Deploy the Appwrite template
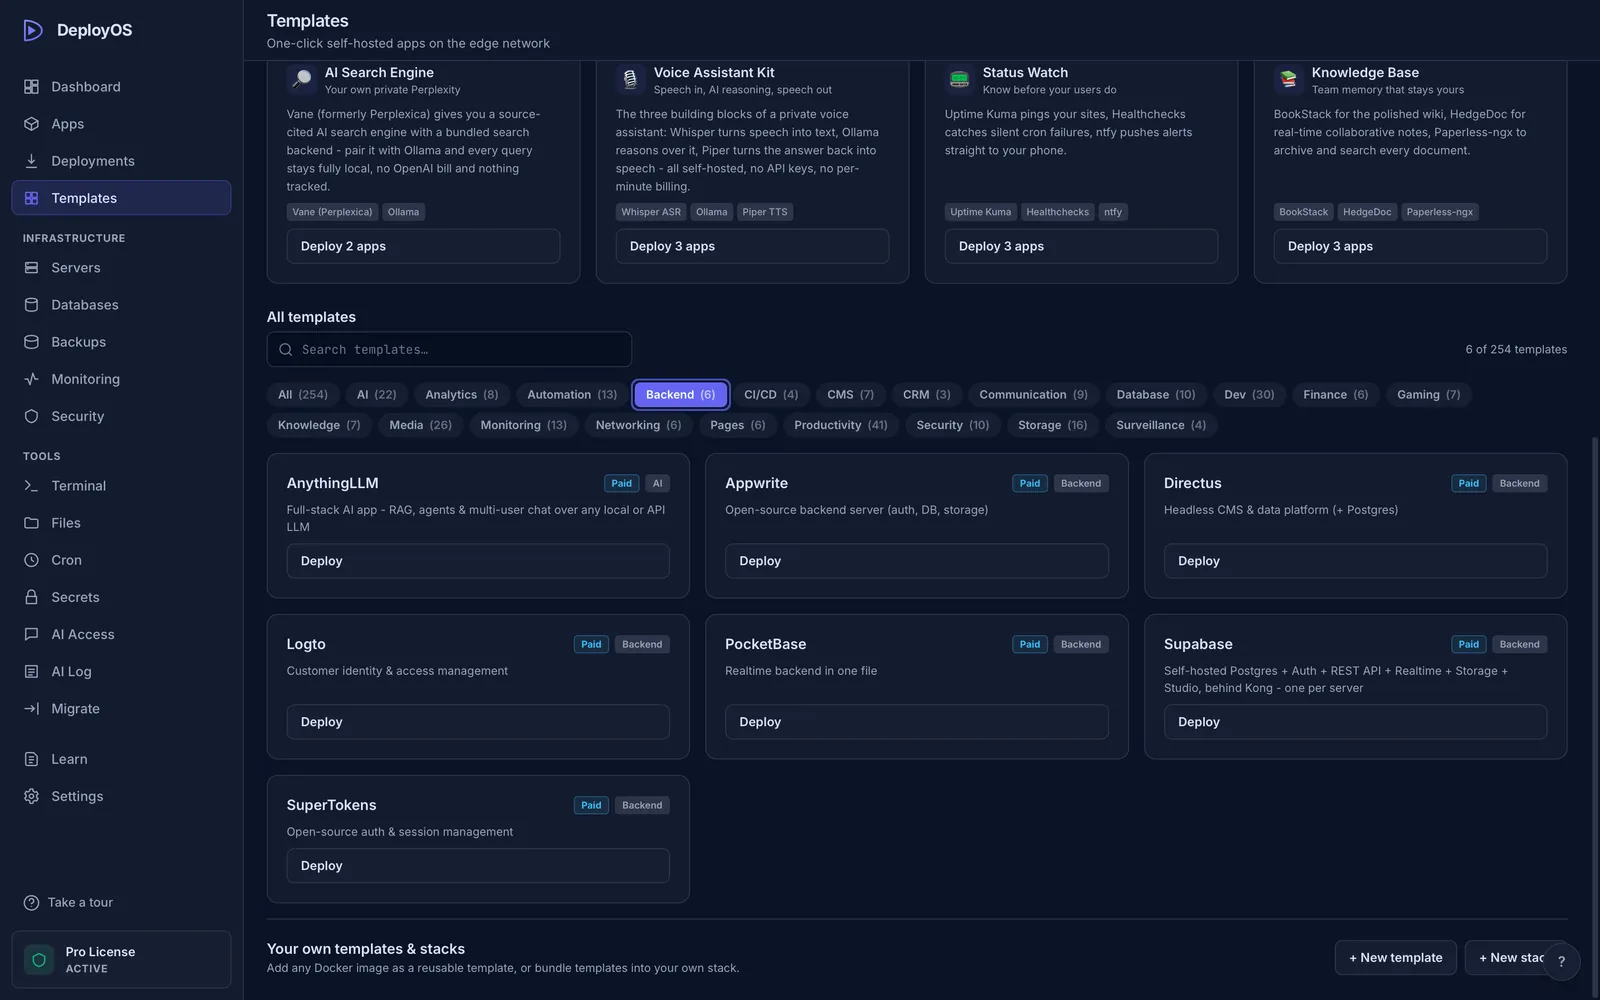The image size is (1600, 1000). (916, 561)
